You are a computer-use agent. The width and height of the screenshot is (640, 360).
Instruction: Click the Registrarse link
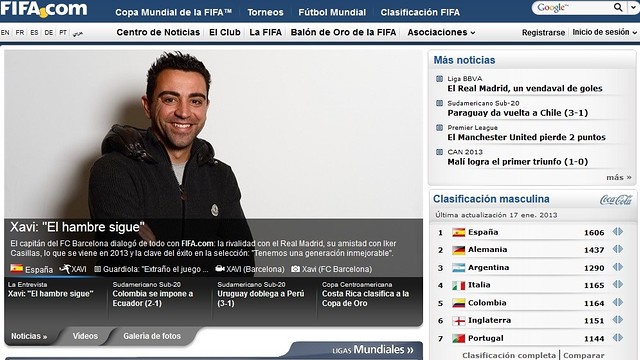click(x=543, y=33)
